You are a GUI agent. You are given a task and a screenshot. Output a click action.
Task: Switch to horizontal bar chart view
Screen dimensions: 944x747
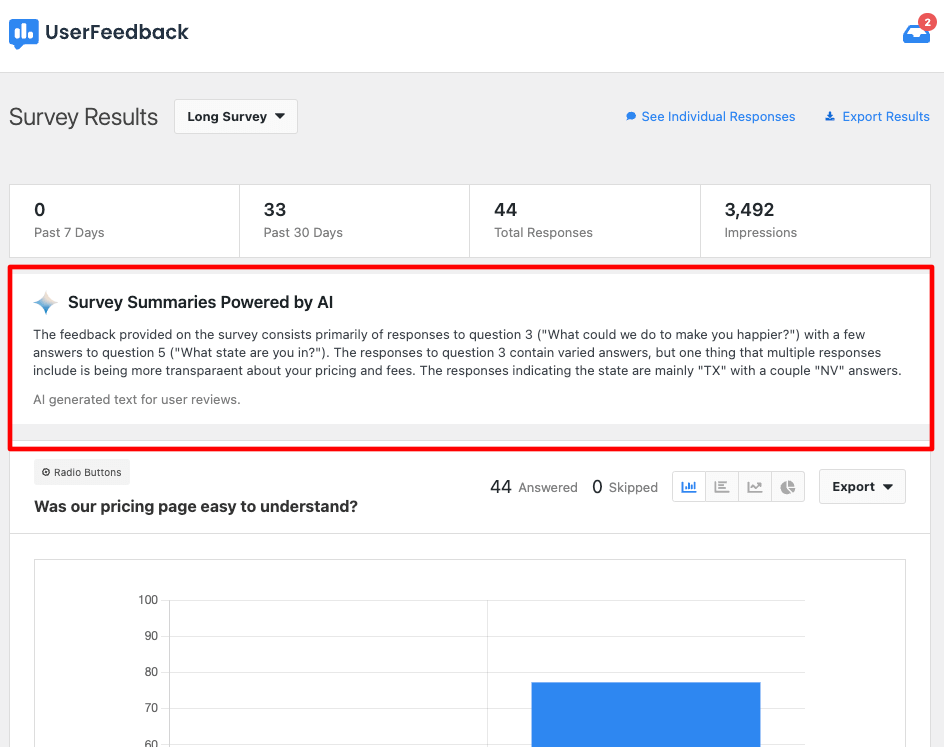(721, 487)
